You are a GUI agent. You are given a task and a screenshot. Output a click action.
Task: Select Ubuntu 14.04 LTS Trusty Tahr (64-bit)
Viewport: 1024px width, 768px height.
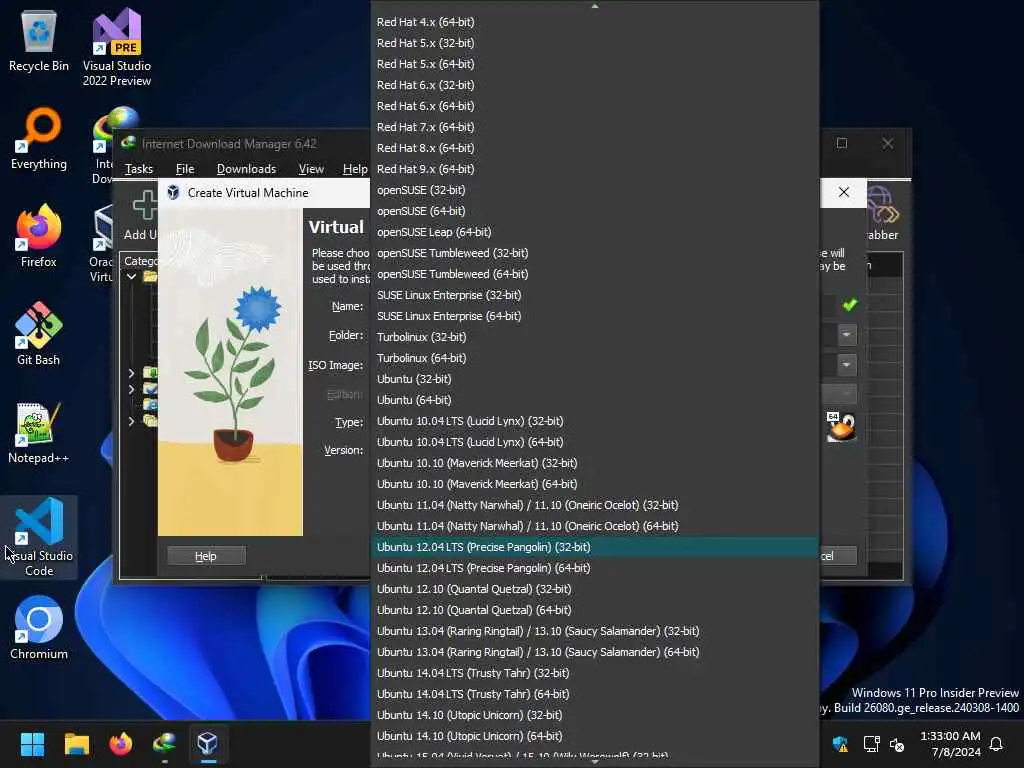pos(594,694)
